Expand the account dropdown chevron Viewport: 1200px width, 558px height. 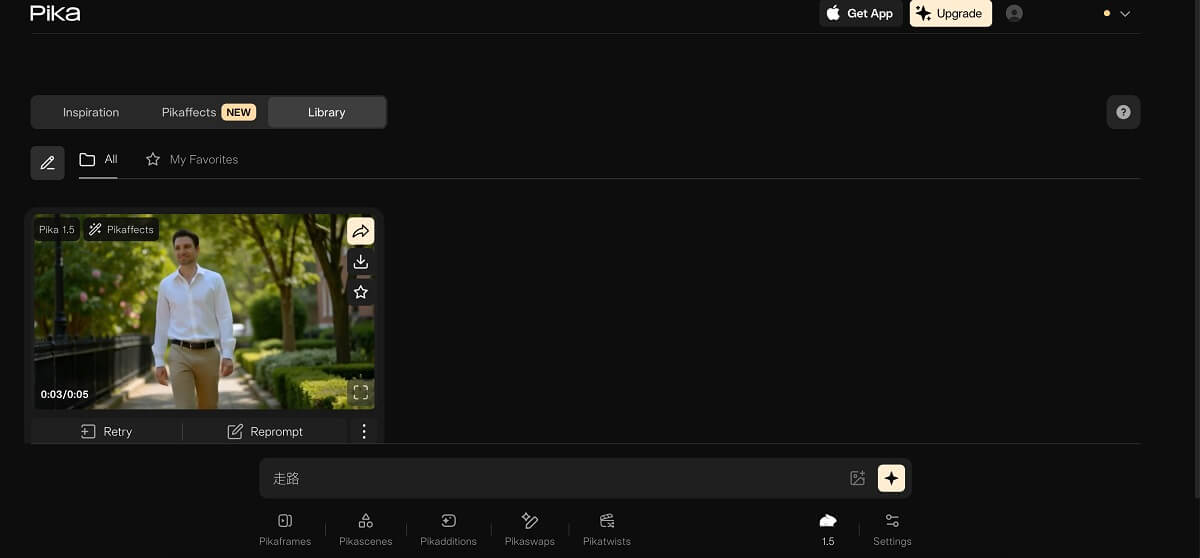click(x=1125, y=14)
